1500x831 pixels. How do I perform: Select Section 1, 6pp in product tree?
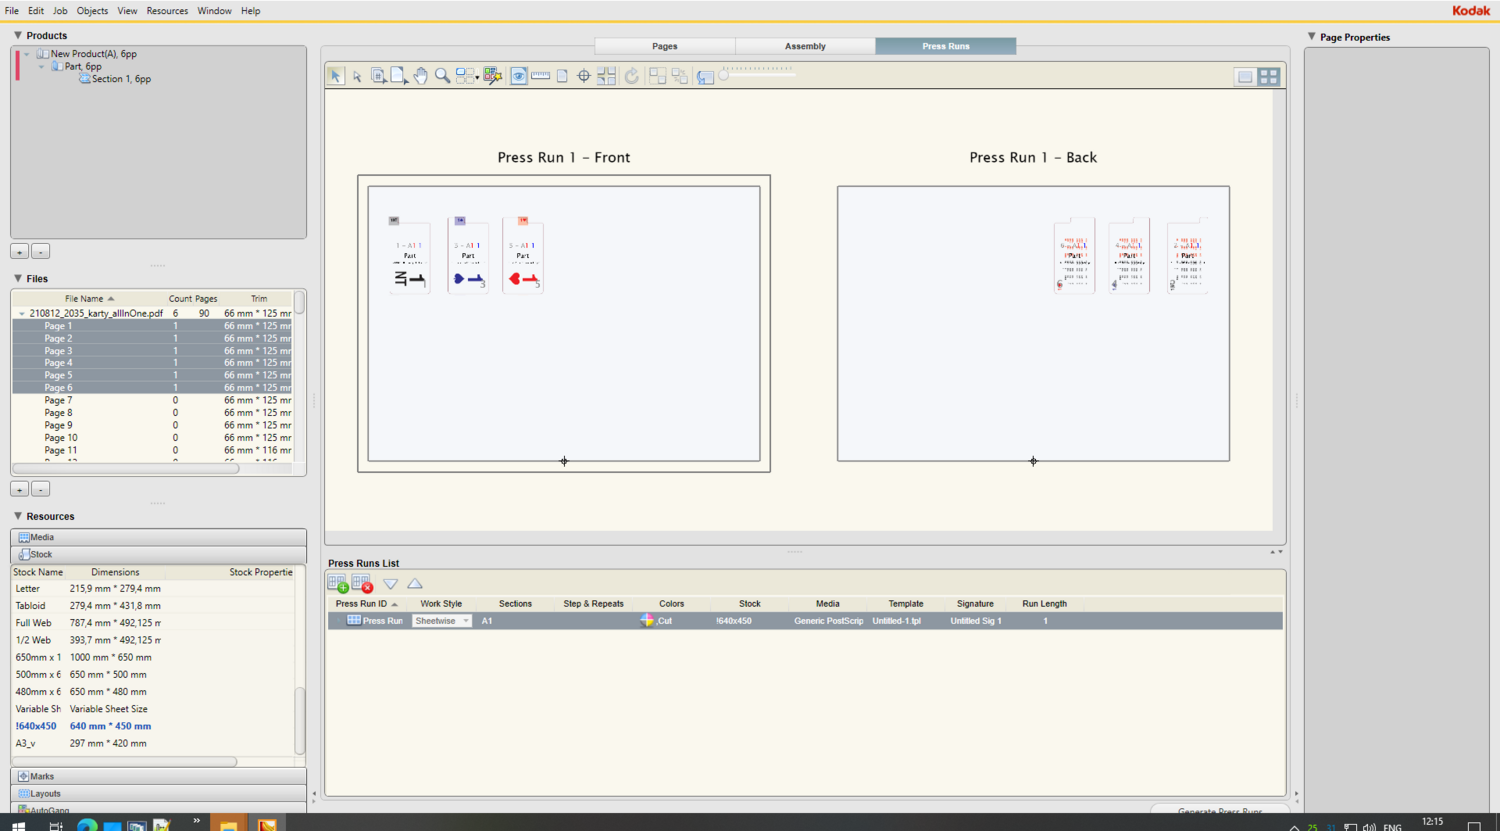121,79
